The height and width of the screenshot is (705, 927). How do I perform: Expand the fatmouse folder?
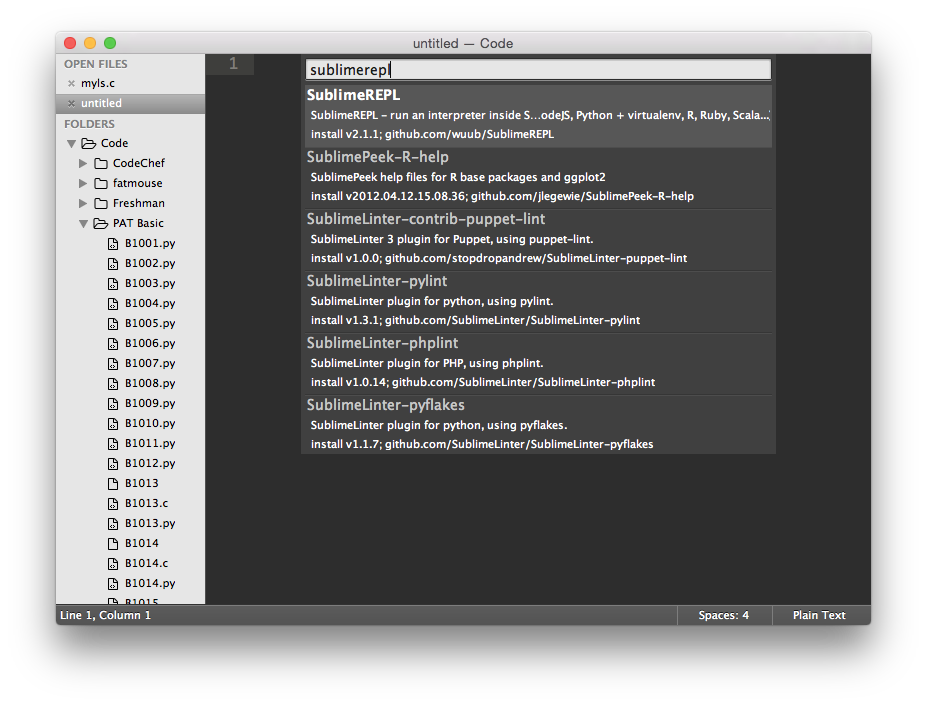(84, 183)
